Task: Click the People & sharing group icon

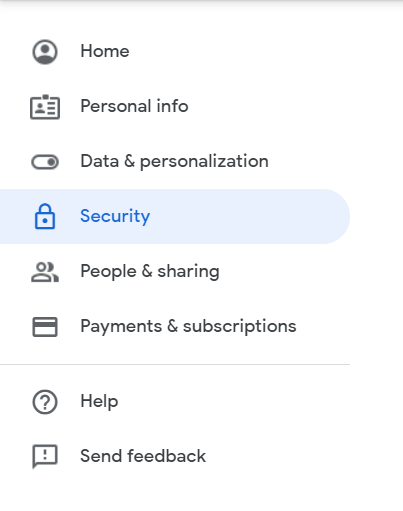Action: coord(45,272)
